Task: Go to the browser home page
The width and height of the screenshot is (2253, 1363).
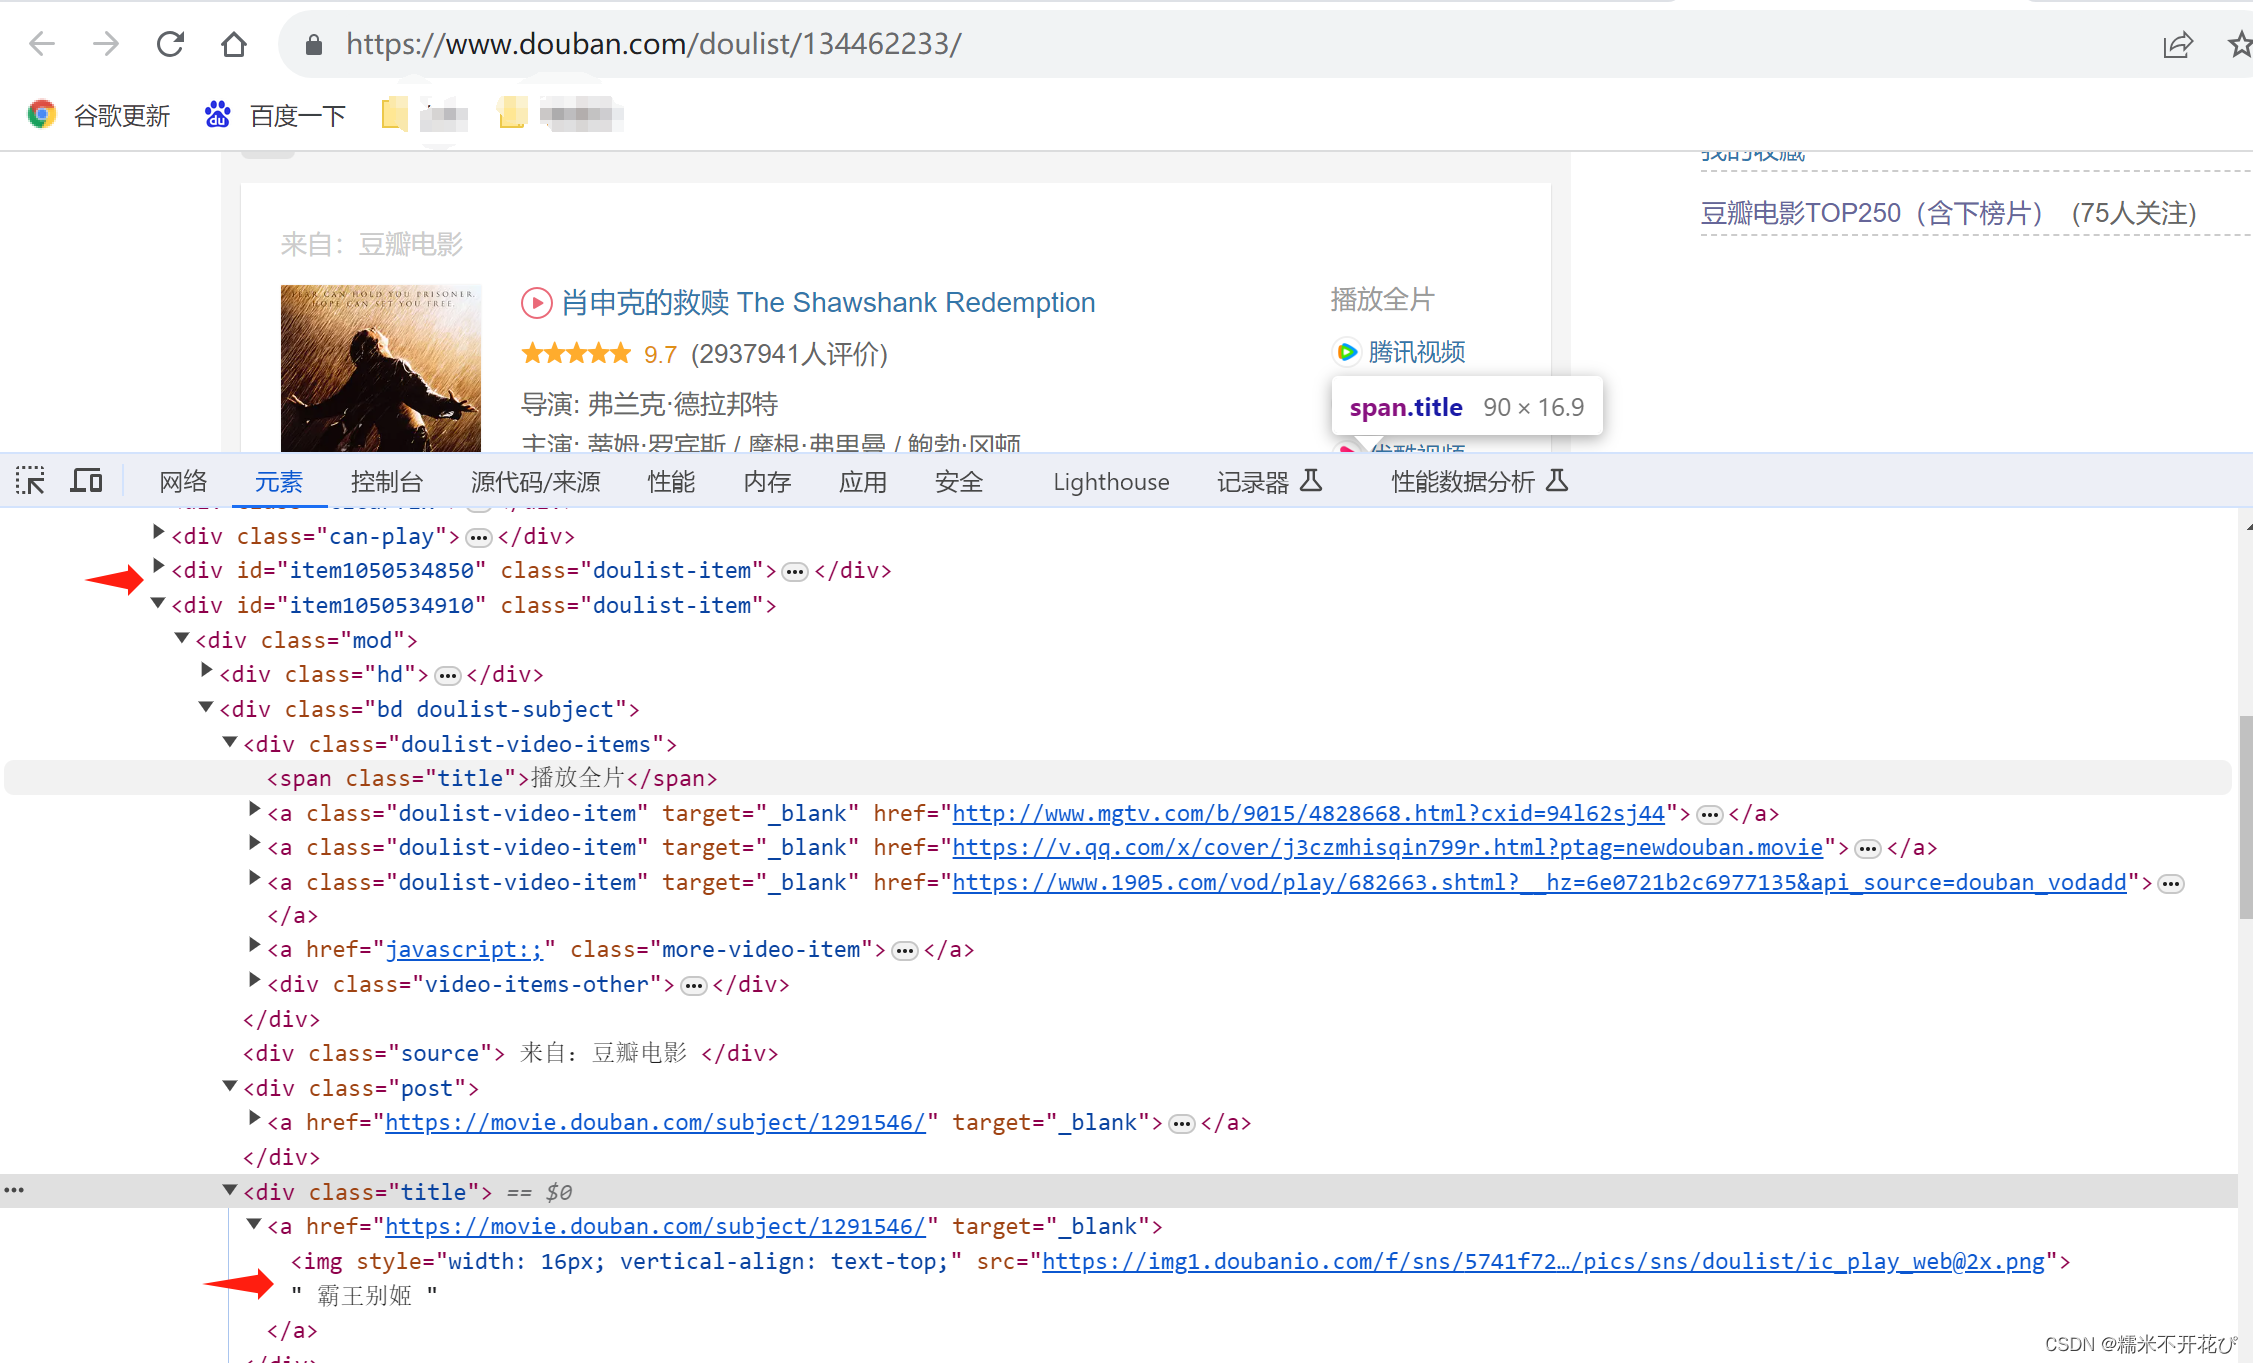Action: (x=233, y=44)
